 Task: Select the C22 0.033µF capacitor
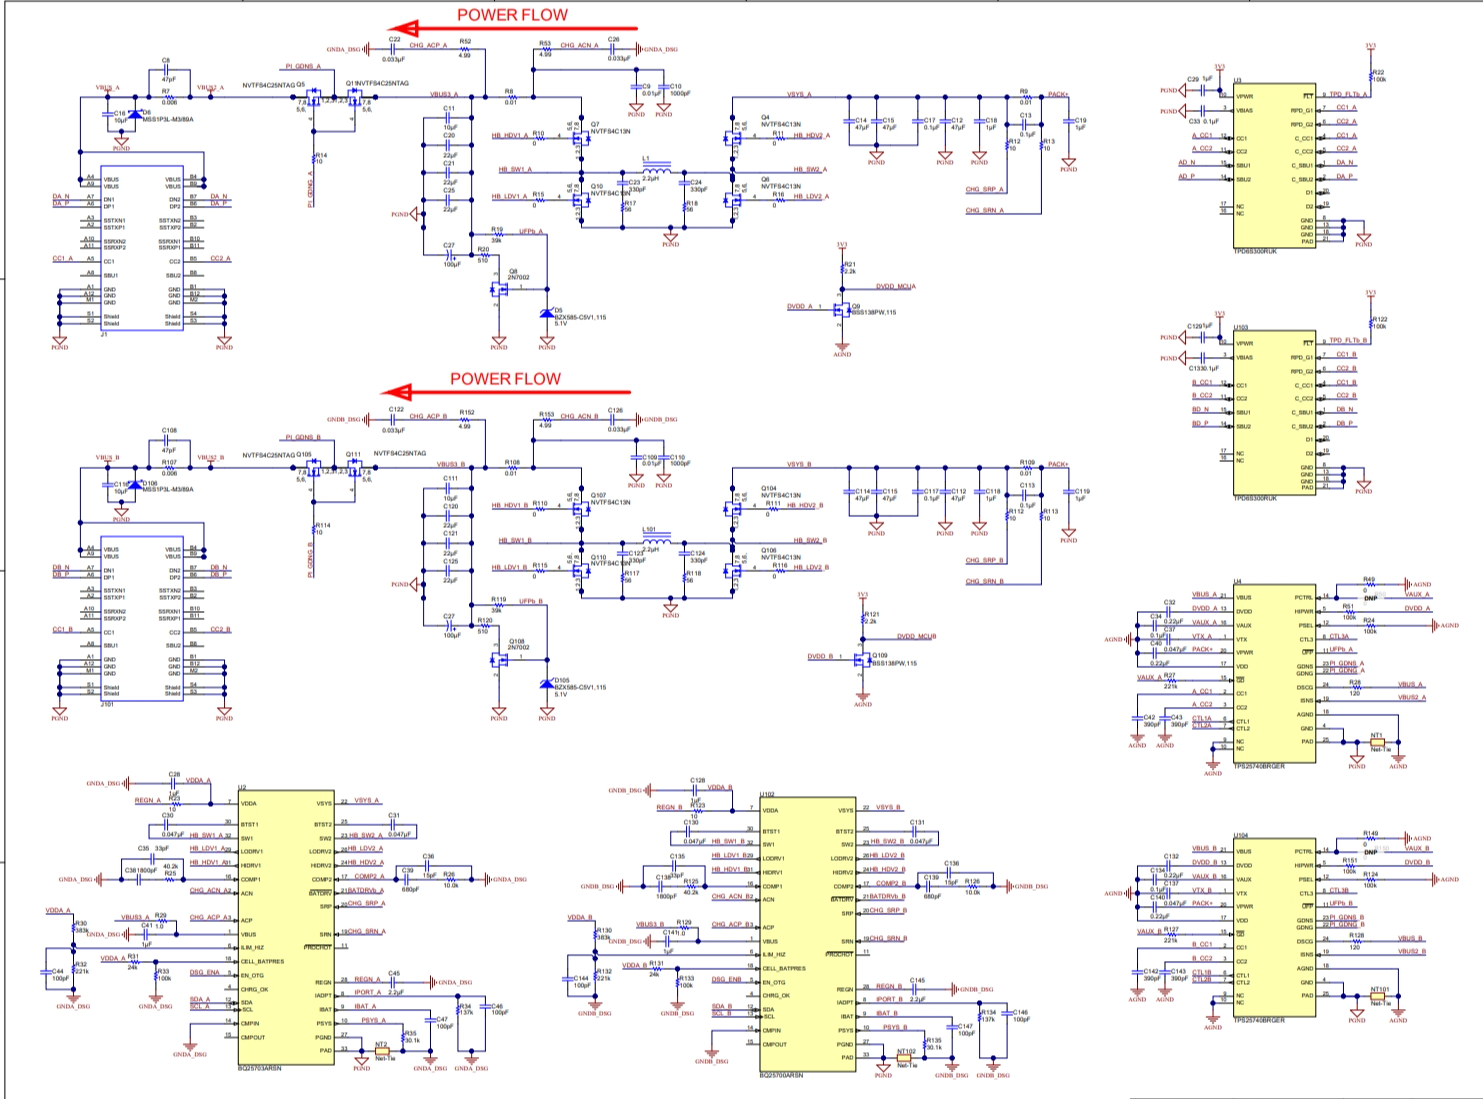click(x=394, y=48)
